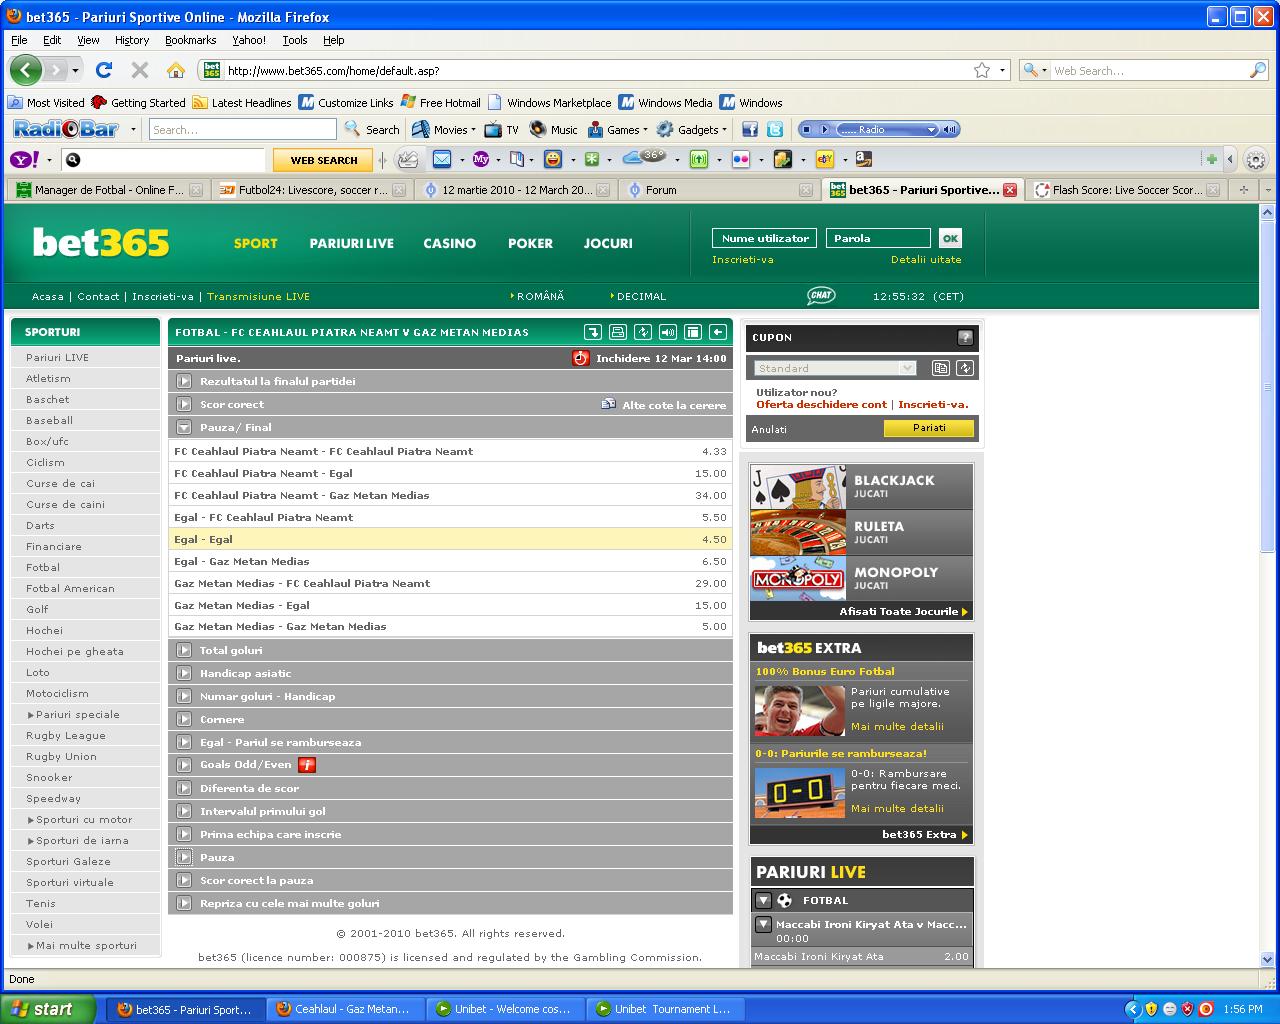Expand the Total goluri market
This screenshot has height=1024, width=1280.
(x=184, y=650)
